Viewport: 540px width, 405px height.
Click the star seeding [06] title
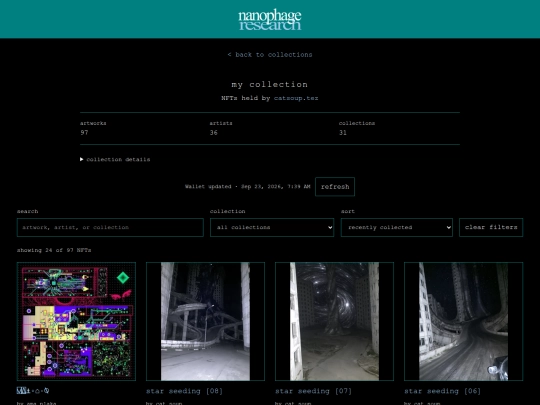[442, 391]
